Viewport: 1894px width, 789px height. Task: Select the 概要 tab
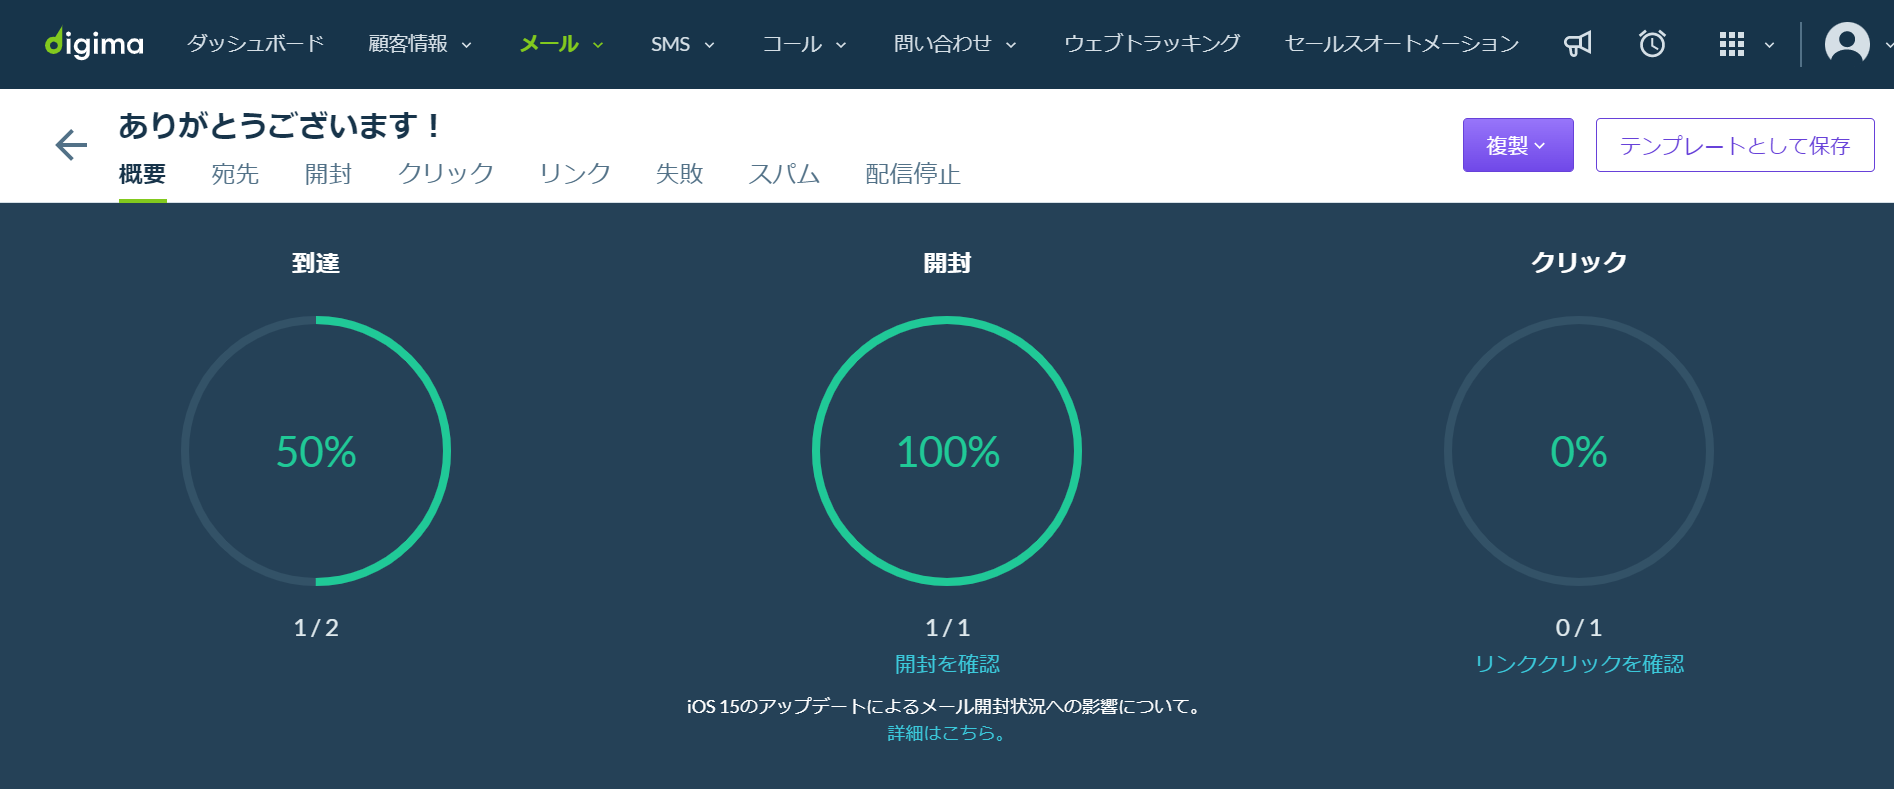[142, 174]
